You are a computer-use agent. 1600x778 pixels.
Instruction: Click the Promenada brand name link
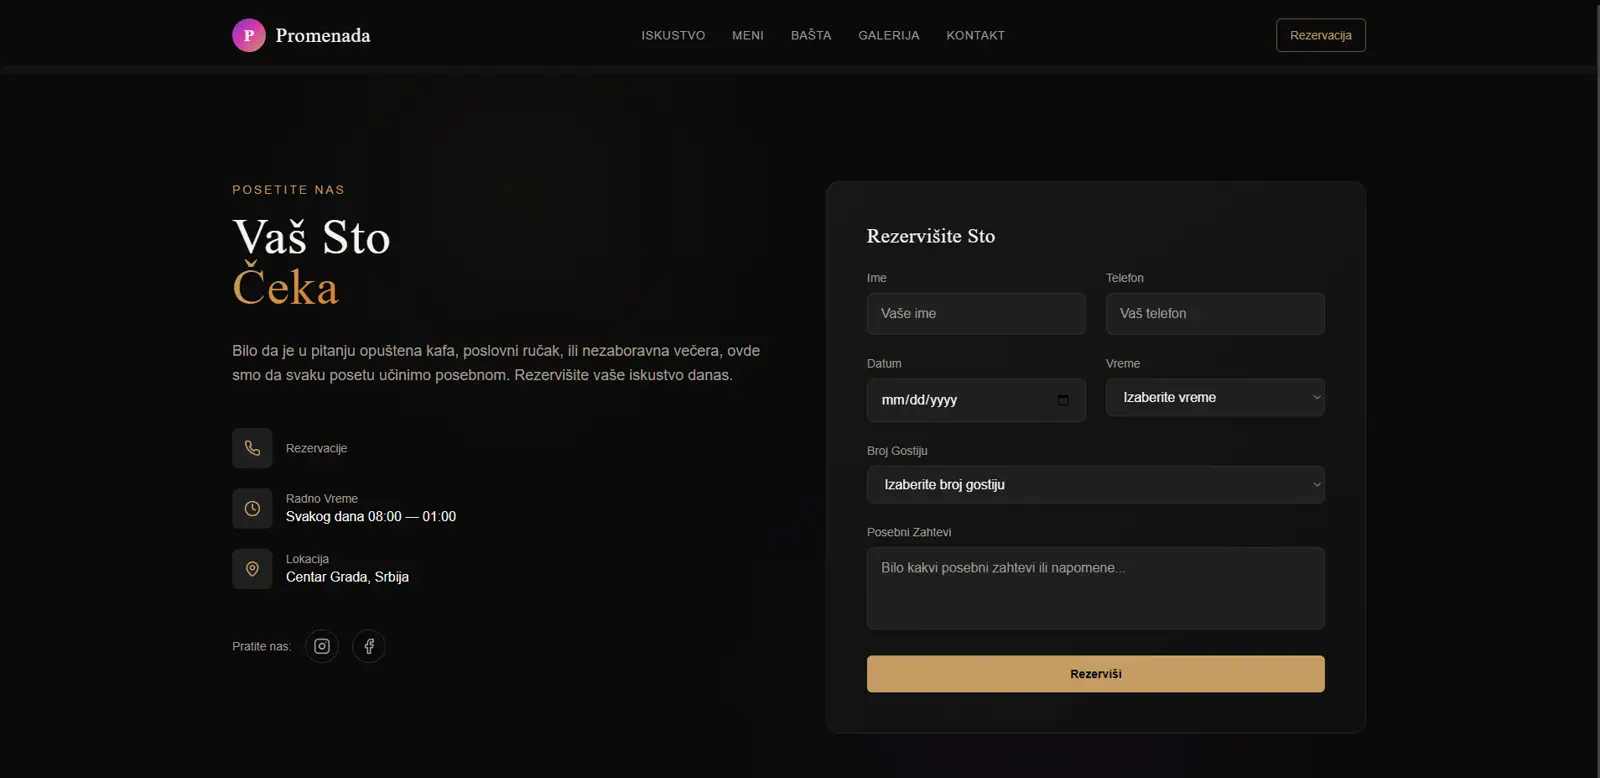pos(323,36)
